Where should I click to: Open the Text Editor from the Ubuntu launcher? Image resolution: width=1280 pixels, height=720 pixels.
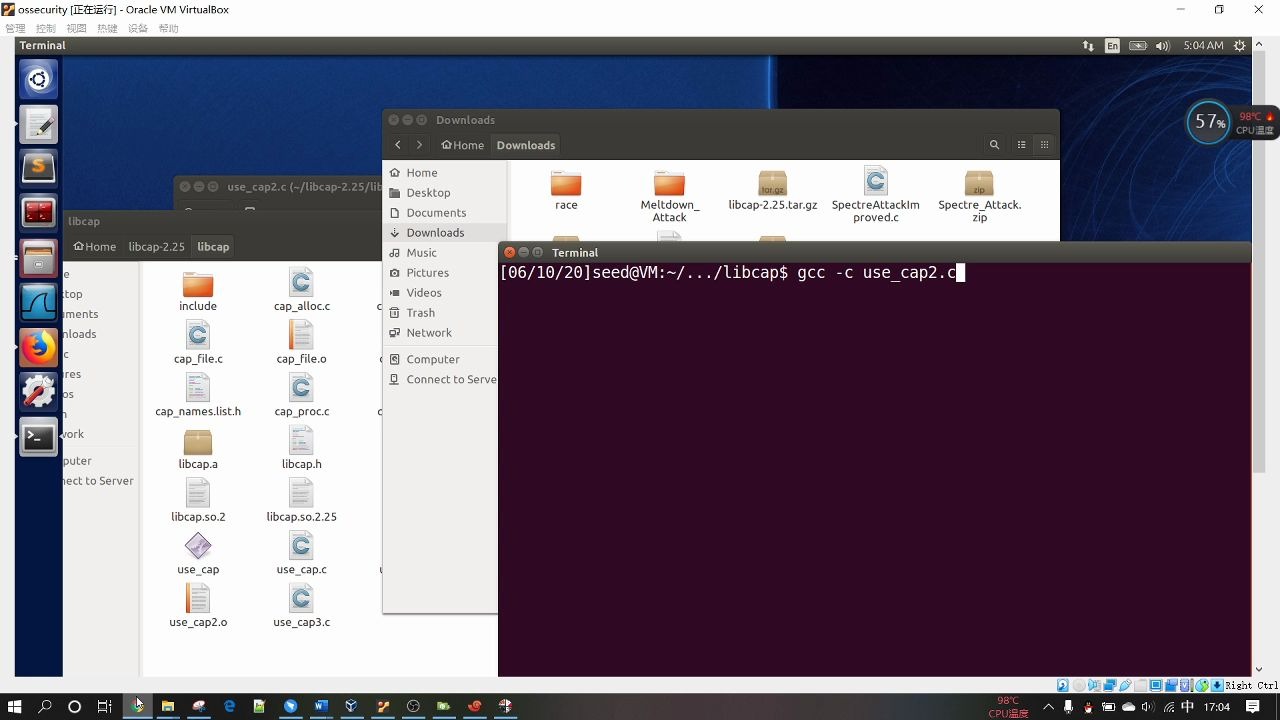(38, 123)
